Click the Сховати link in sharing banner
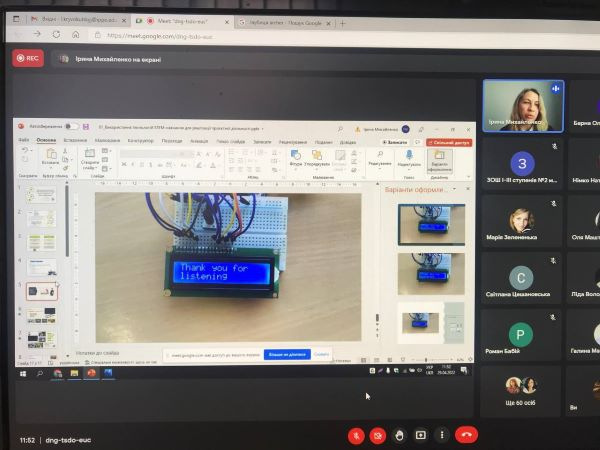The image size is (600, 450). tap(321, 355)
